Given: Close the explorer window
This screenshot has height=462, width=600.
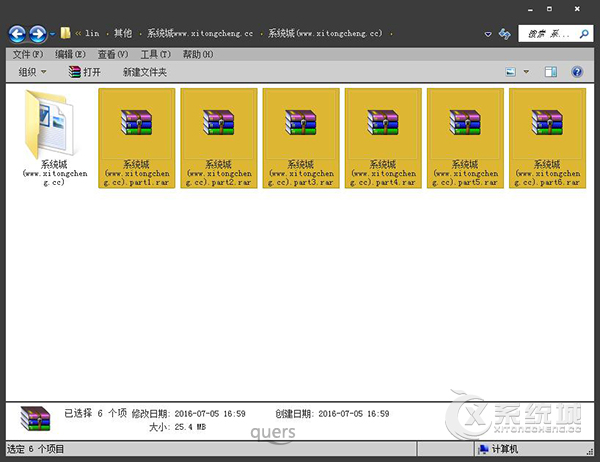Looking at the screenshot, I should pyautogui.click(x=577, y=9).
